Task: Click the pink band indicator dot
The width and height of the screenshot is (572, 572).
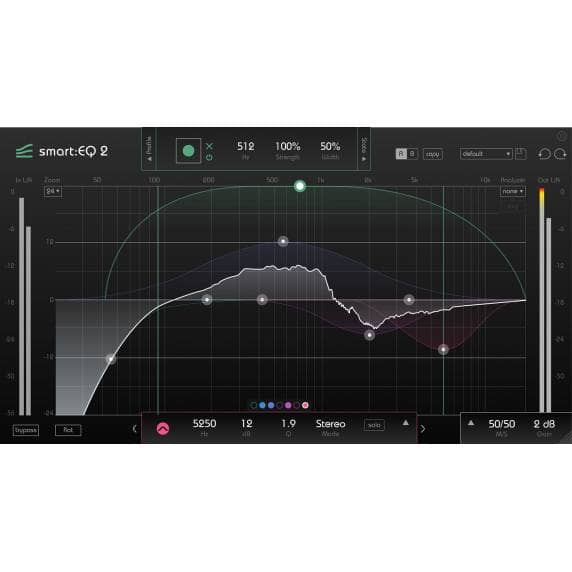Action: [x=305, y=405]
